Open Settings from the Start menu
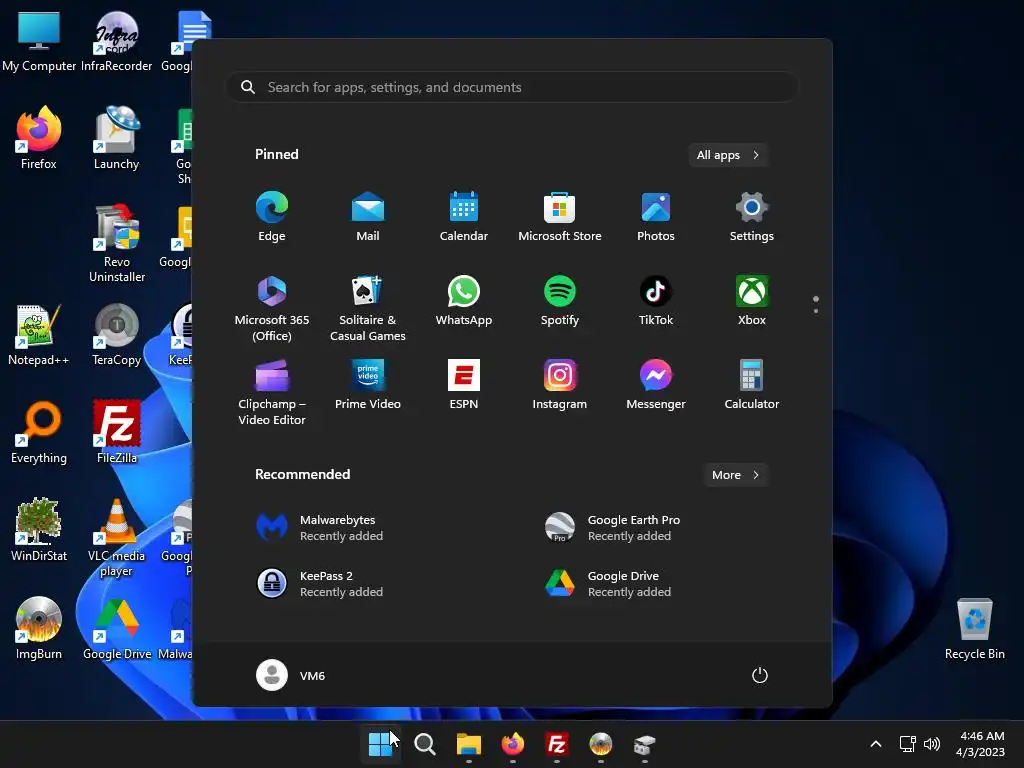This screenshot has width=1024, height=768. click(x=752, y=217)
